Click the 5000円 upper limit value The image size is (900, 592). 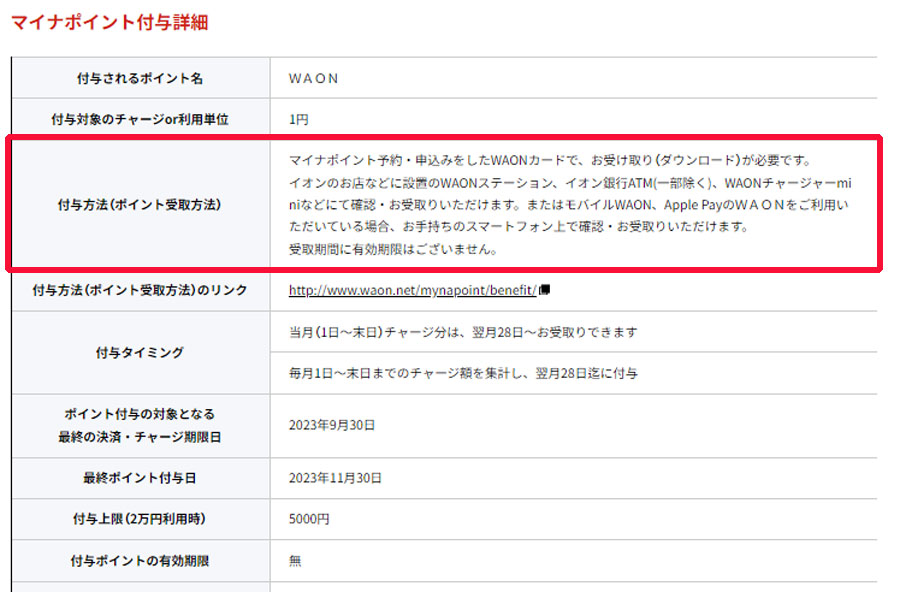coord(309,519)
